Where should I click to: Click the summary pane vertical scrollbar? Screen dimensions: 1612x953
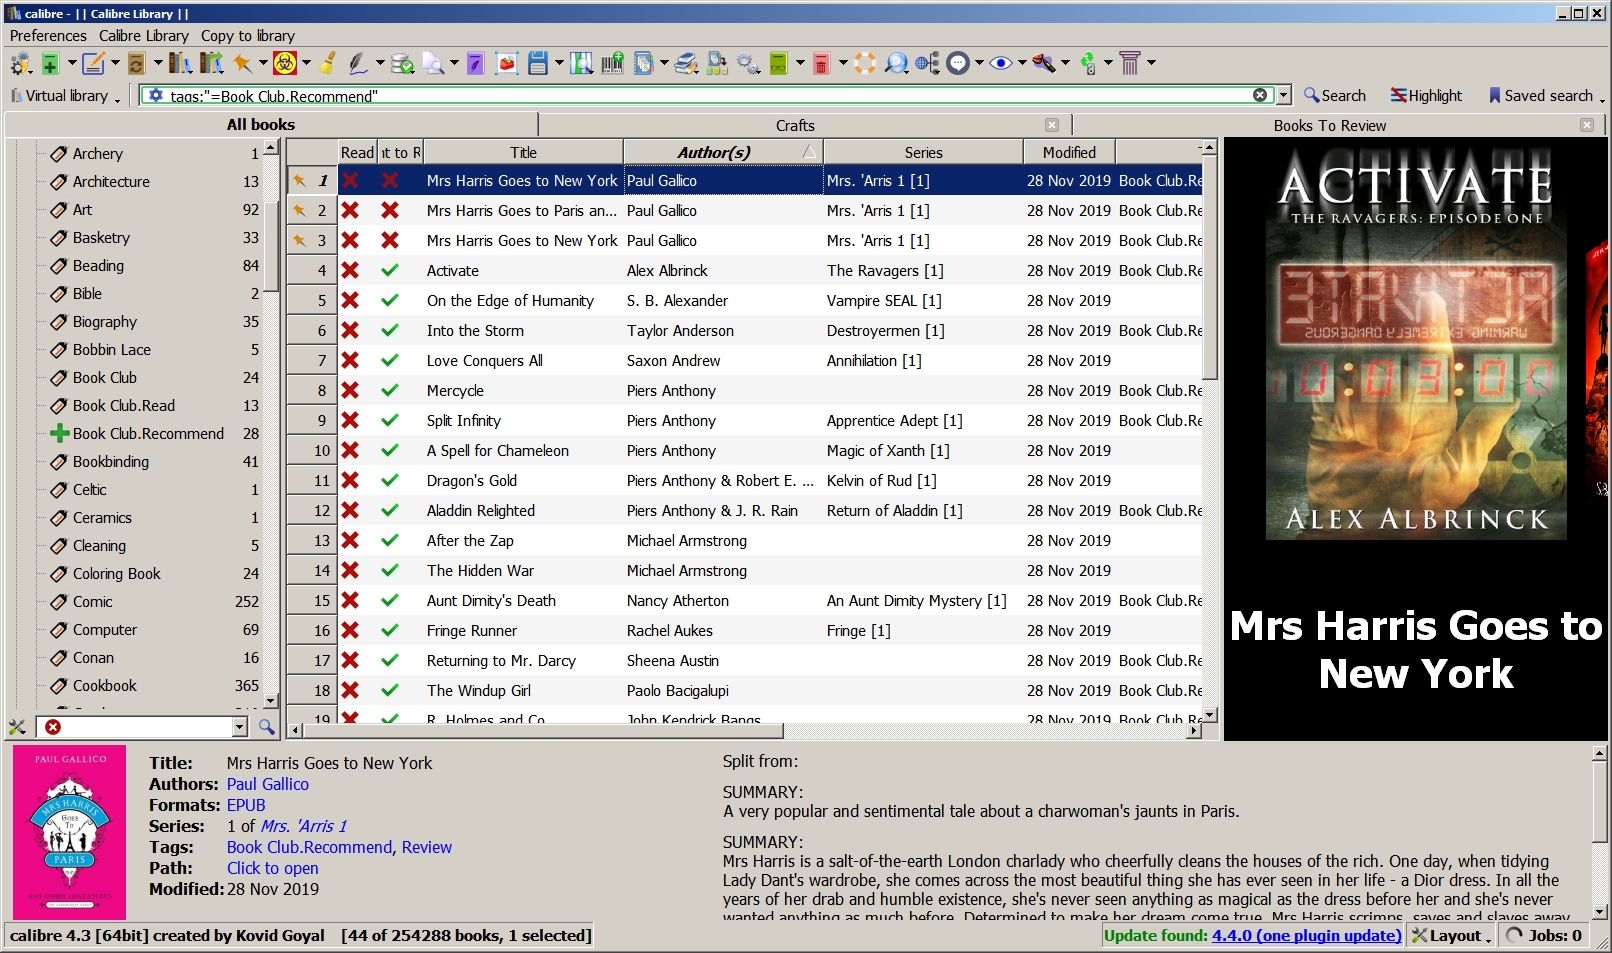tap(1599, 803)
